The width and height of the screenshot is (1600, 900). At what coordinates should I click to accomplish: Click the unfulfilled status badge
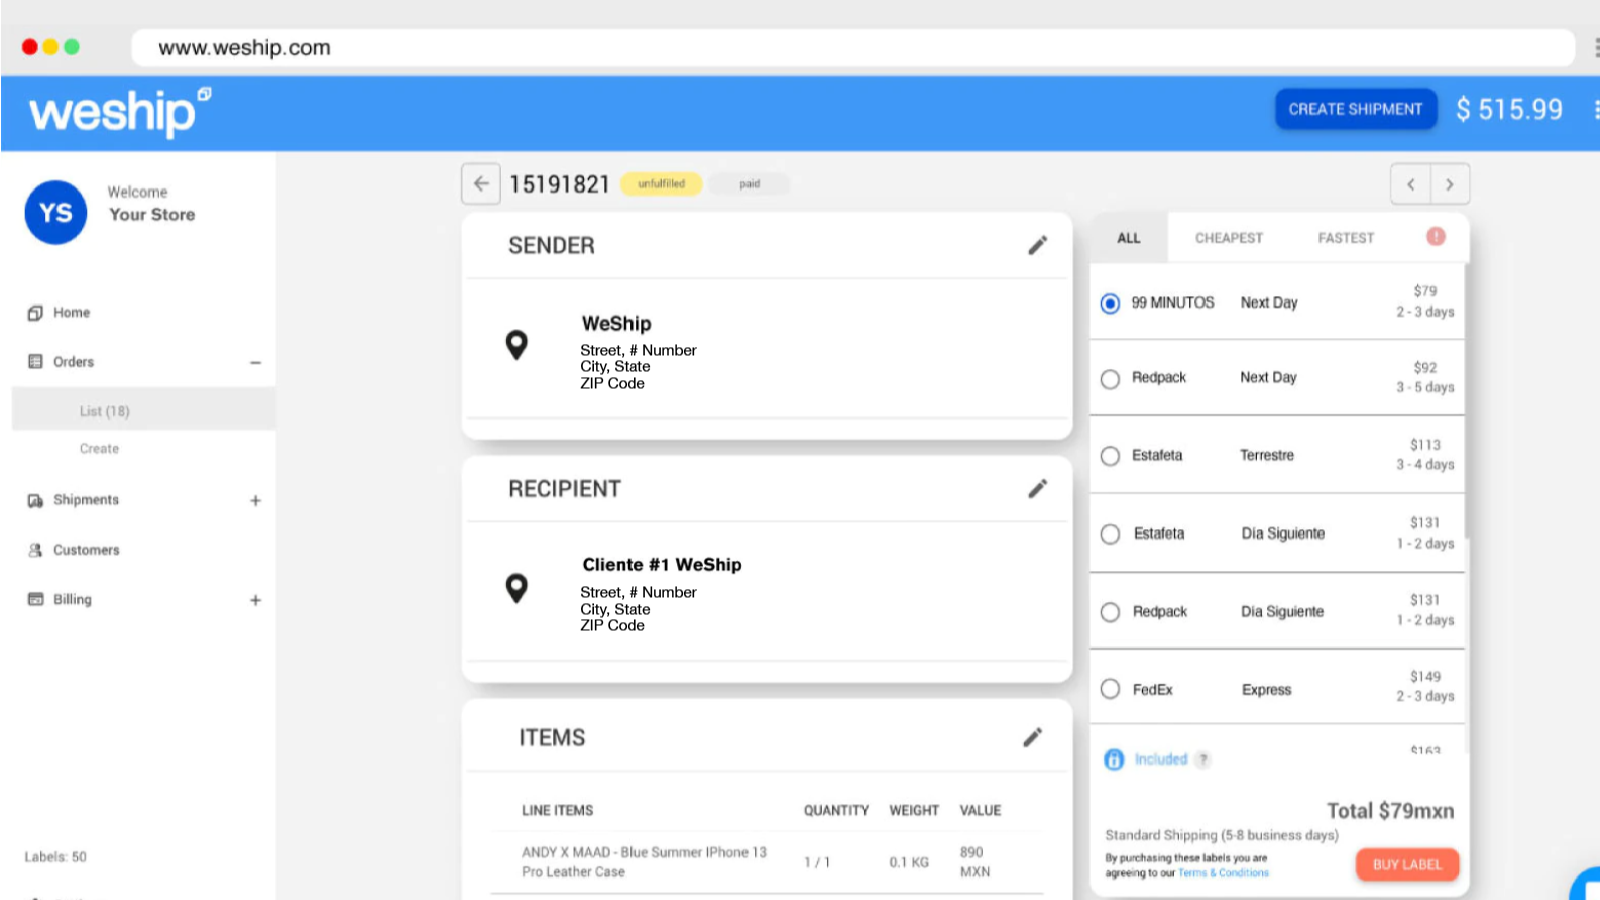[661, 184]
